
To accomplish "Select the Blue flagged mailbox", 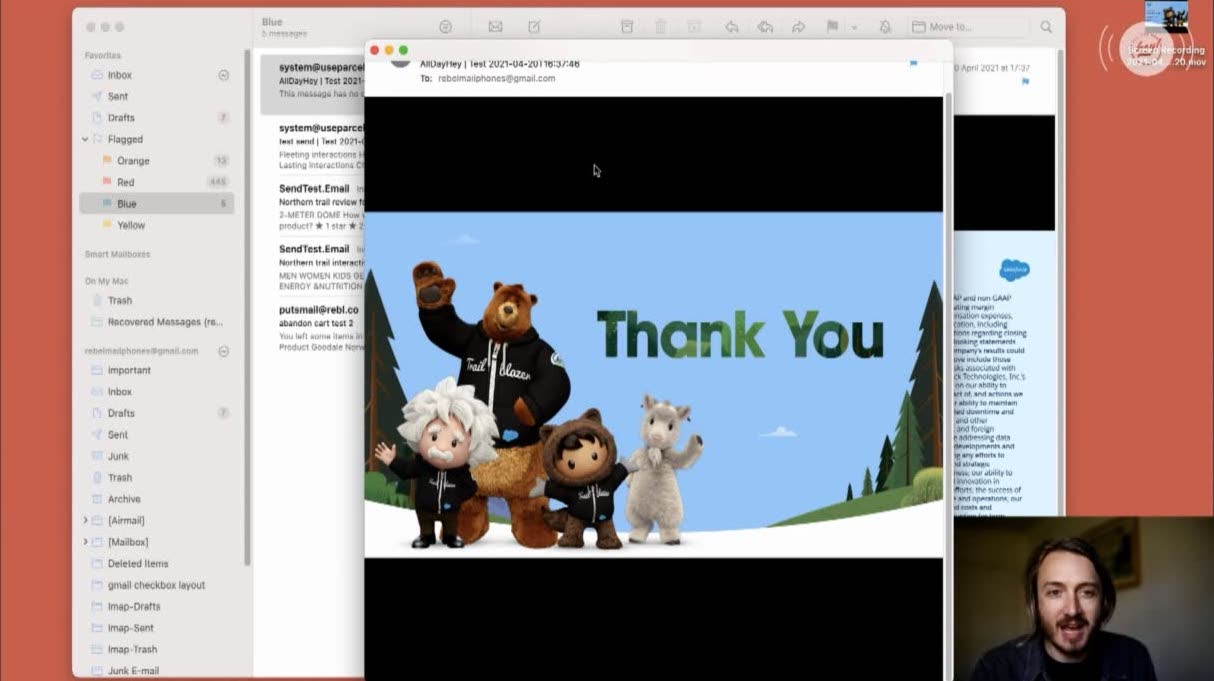I will point(155,203).
